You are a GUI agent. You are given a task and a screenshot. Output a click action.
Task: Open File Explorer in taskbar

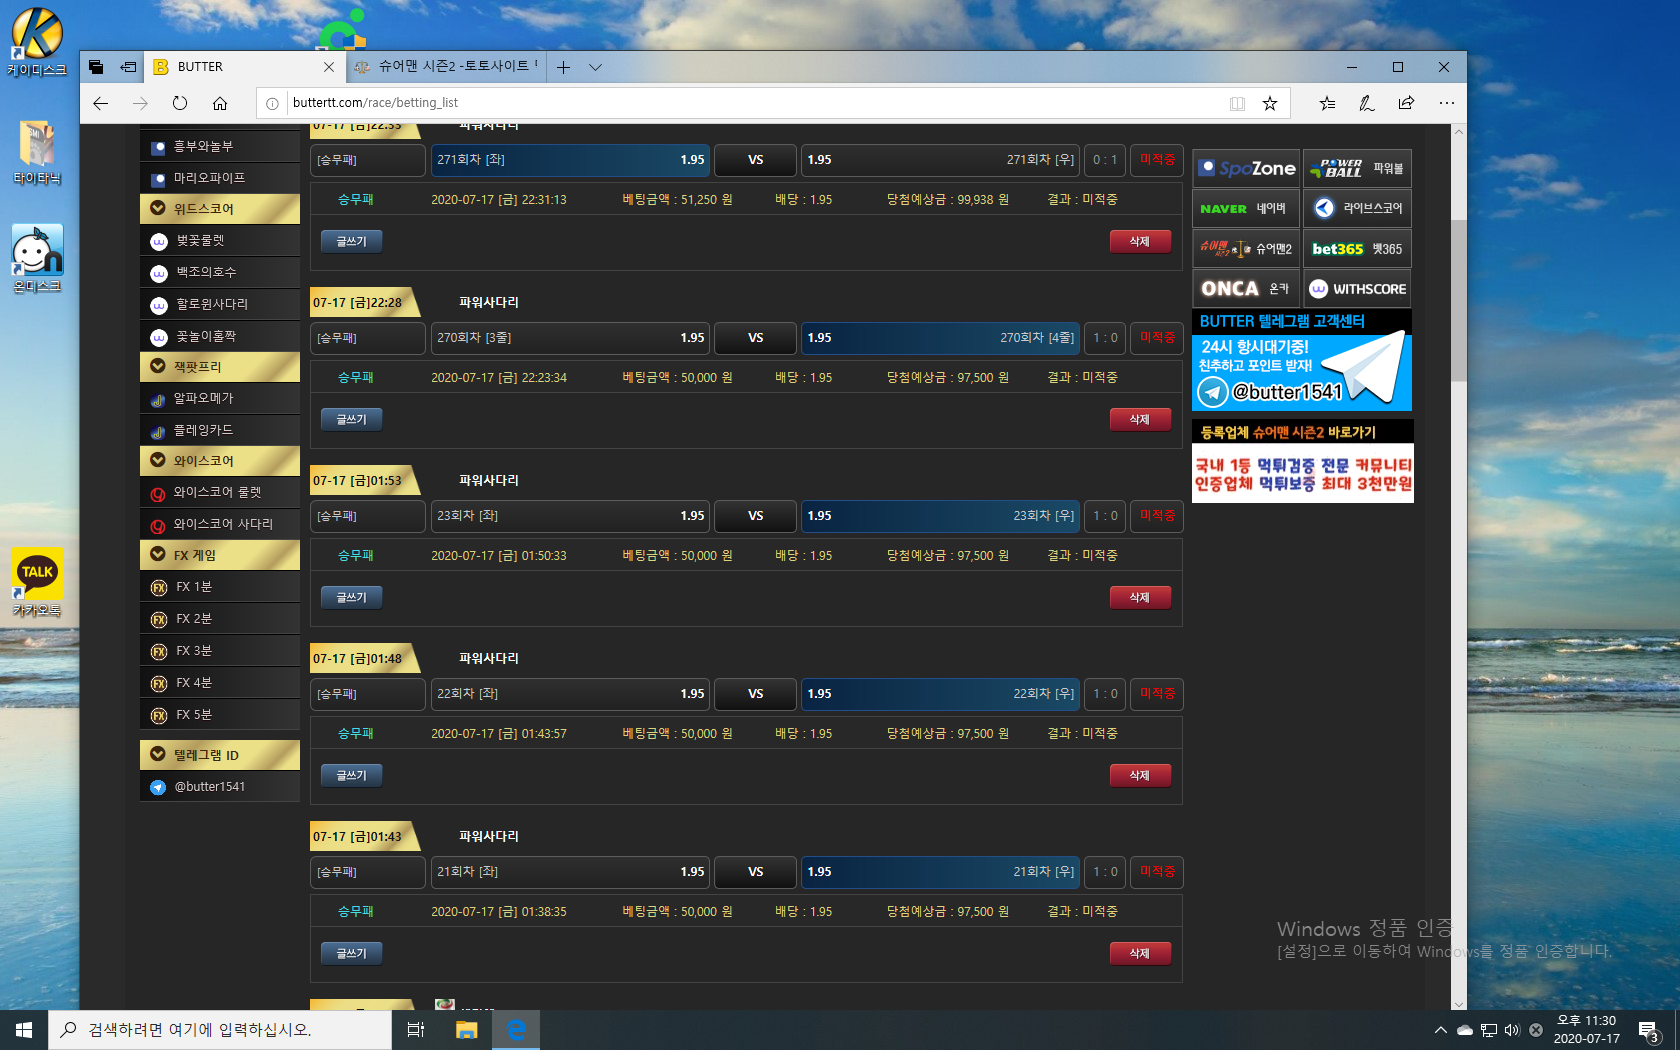tap(466, 1029)
